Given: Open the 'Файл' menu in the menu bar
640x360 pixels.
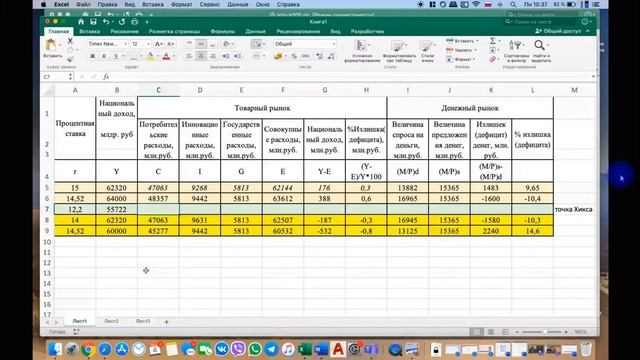Looking at the screenshot, I should click(x=83, y=4).
